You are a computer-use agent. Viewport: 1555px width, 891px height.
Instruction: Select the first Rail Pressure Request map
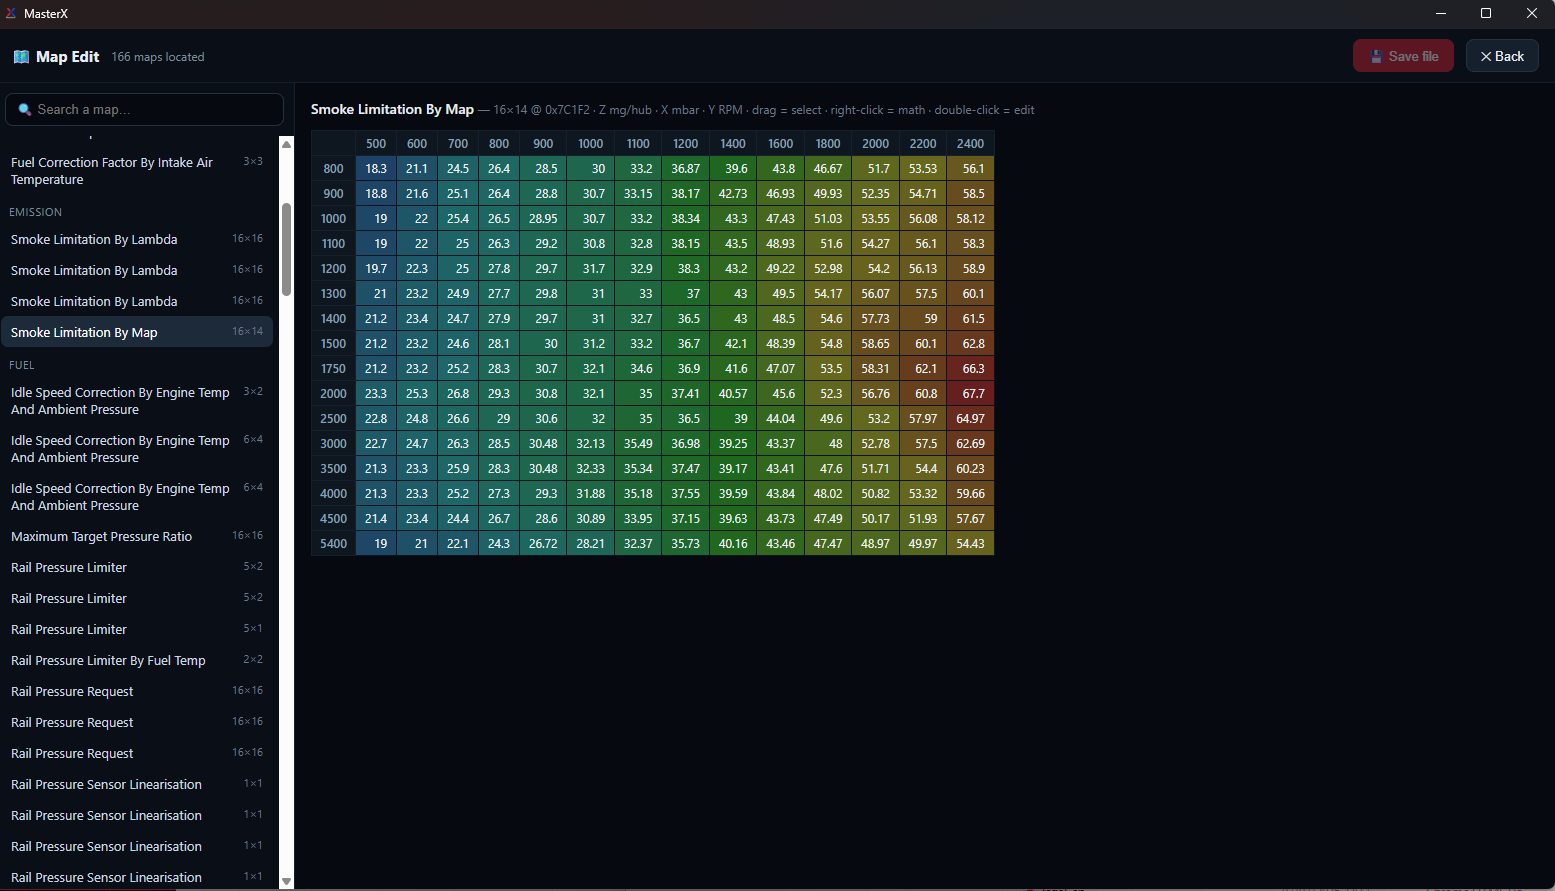pos(137,692)
